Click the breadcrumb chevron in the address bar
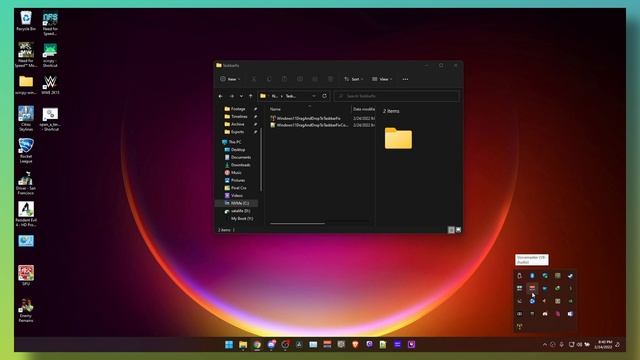The width and height of the screenshot is (640, 360). point(282,96)
